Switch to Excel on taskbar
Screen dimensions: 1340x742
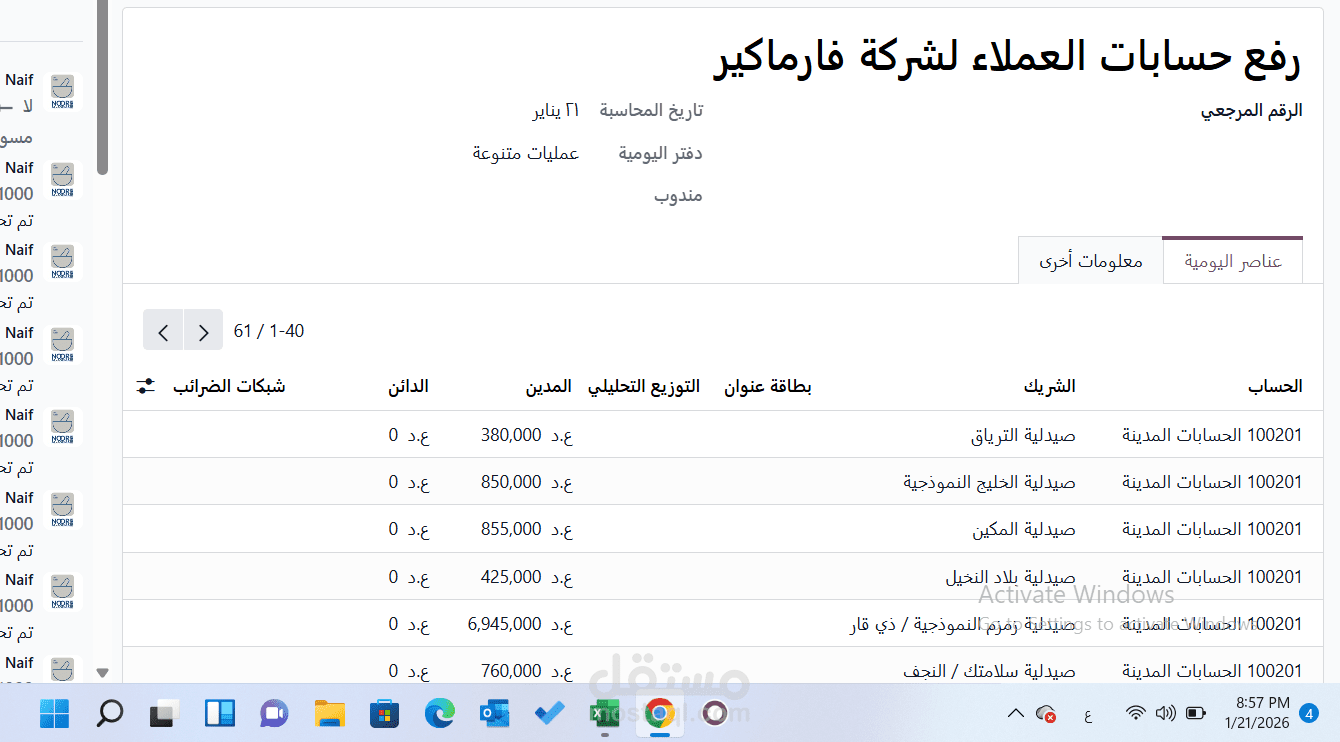click(x=604, y=714)
